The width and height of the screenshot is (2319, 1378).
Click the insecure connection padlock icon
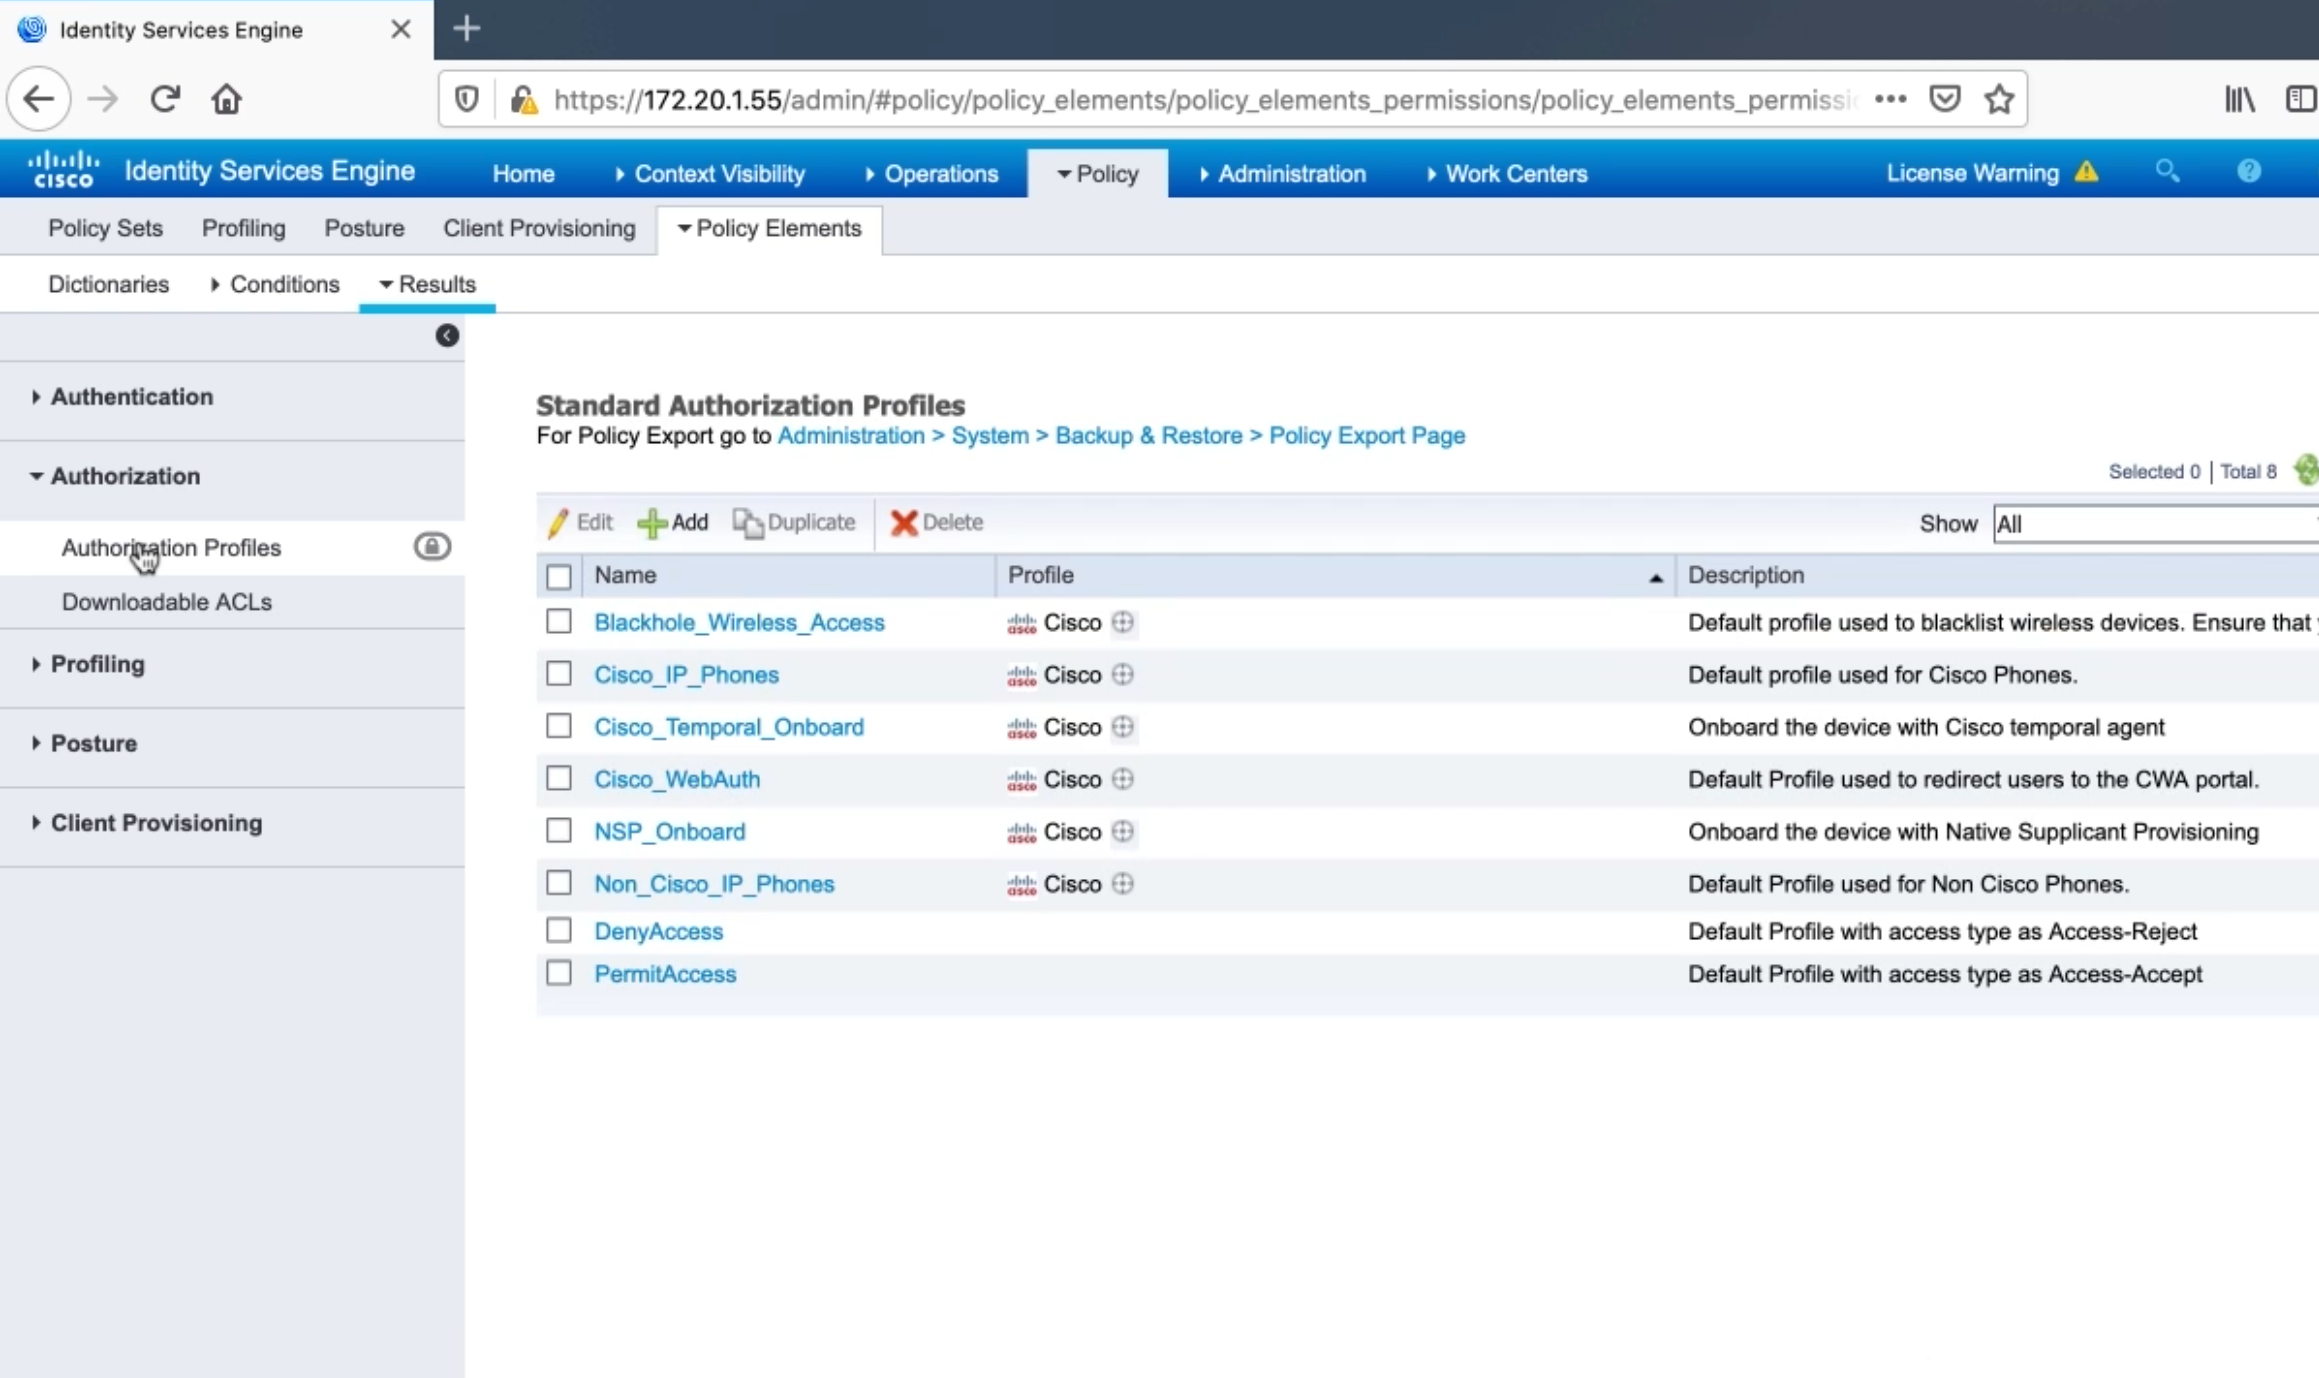(x=524, y=99)
